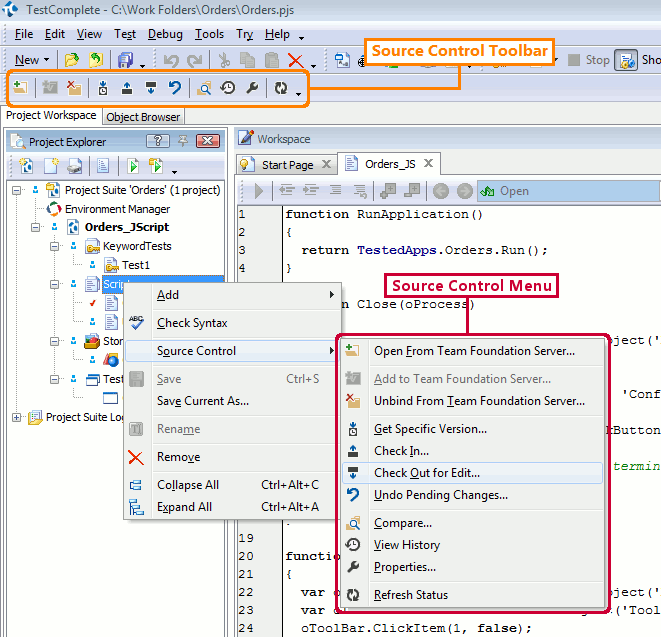
Task: Select Check Out for Edit menu item
Action: (x=427, y=473)
